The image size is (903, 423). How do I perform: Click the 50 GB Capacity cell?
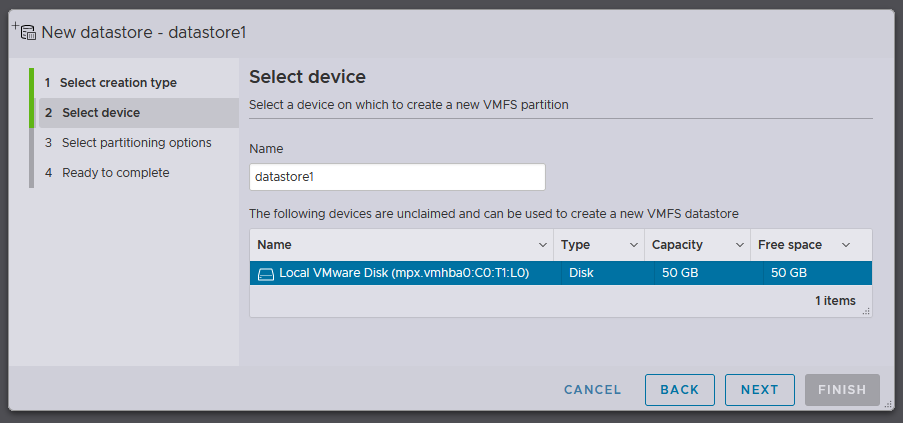[x=708, y=273]
